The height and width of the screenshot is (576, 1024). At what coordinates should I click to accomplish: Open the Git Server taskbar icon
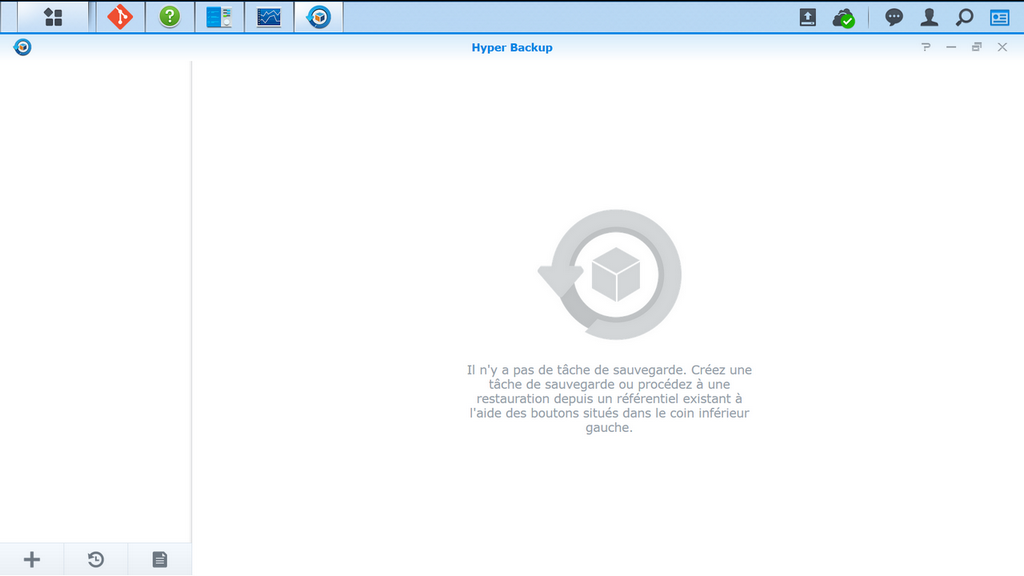click(x=120, y=17)
